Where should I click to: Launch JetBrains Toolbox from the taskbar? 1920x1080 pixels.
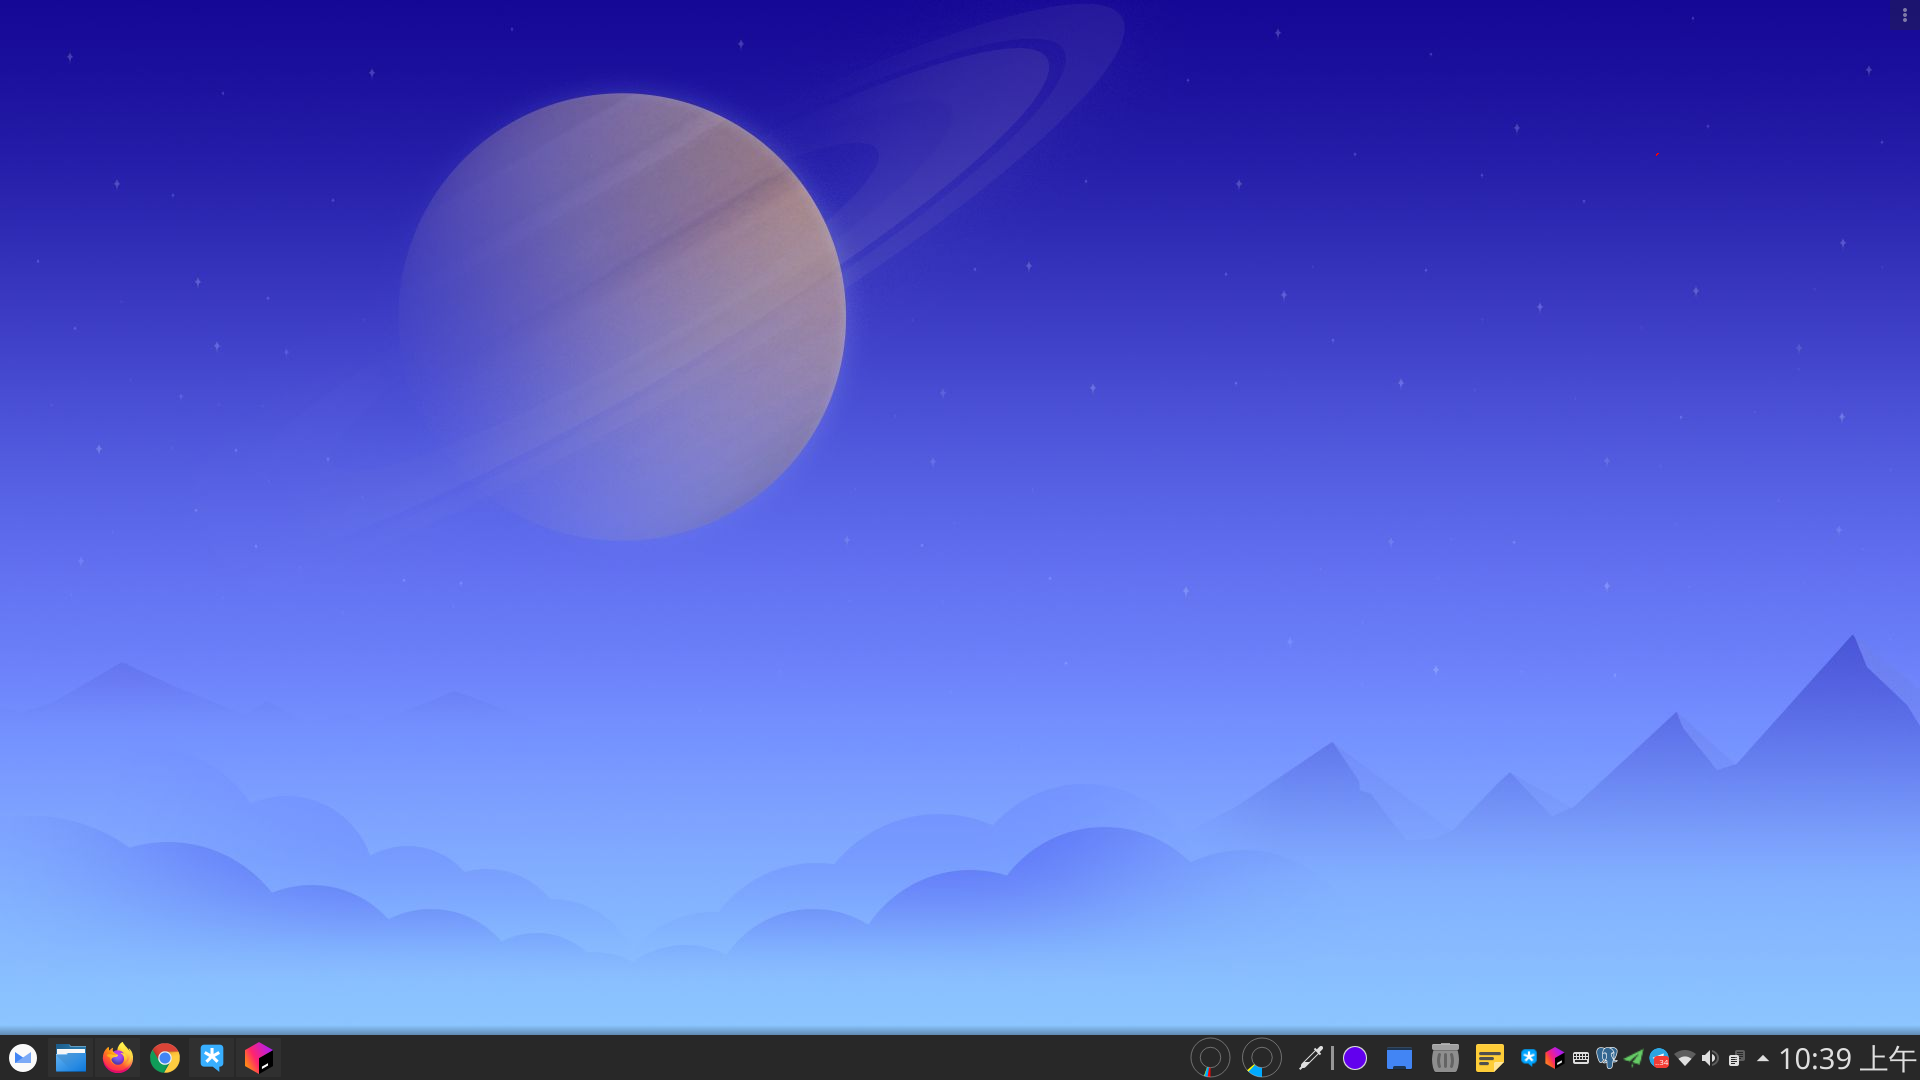coord(259,1057)
